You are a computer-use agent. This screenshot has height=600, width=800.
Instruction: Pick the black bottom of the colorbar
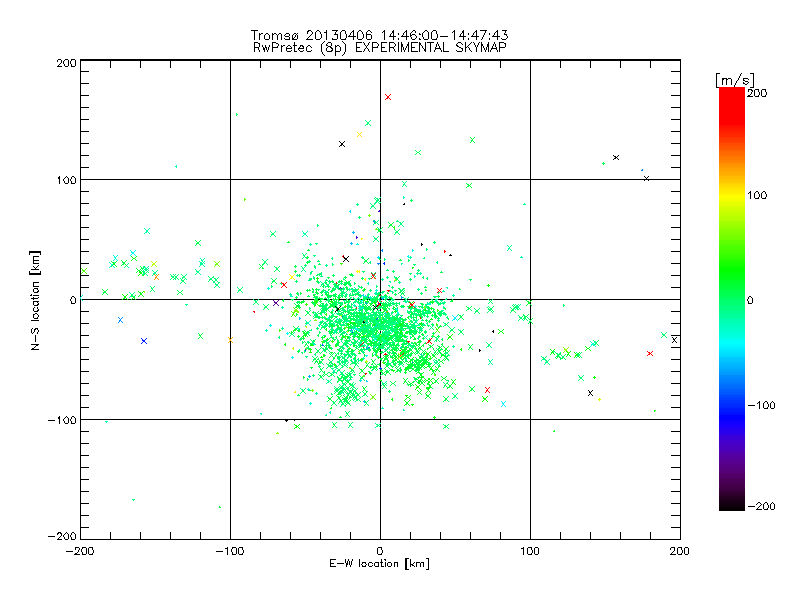click(732, 503)
